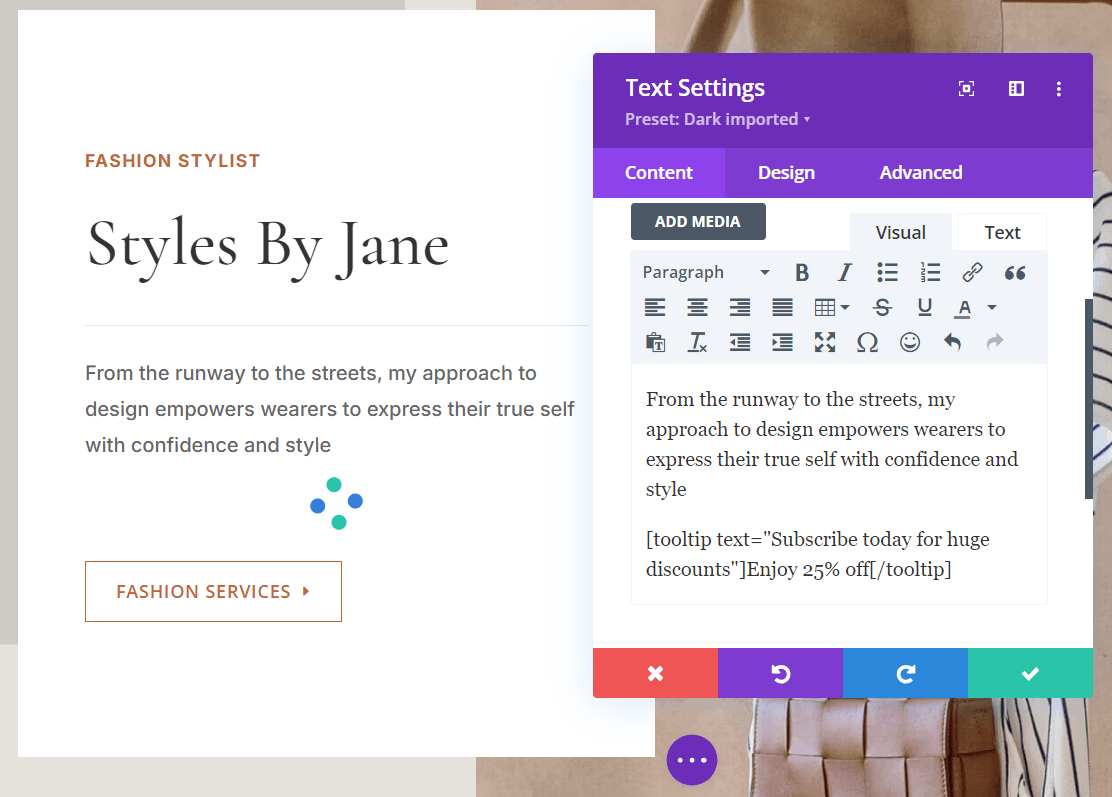Click inside the tooltip shortcode text

coord(817,554)
